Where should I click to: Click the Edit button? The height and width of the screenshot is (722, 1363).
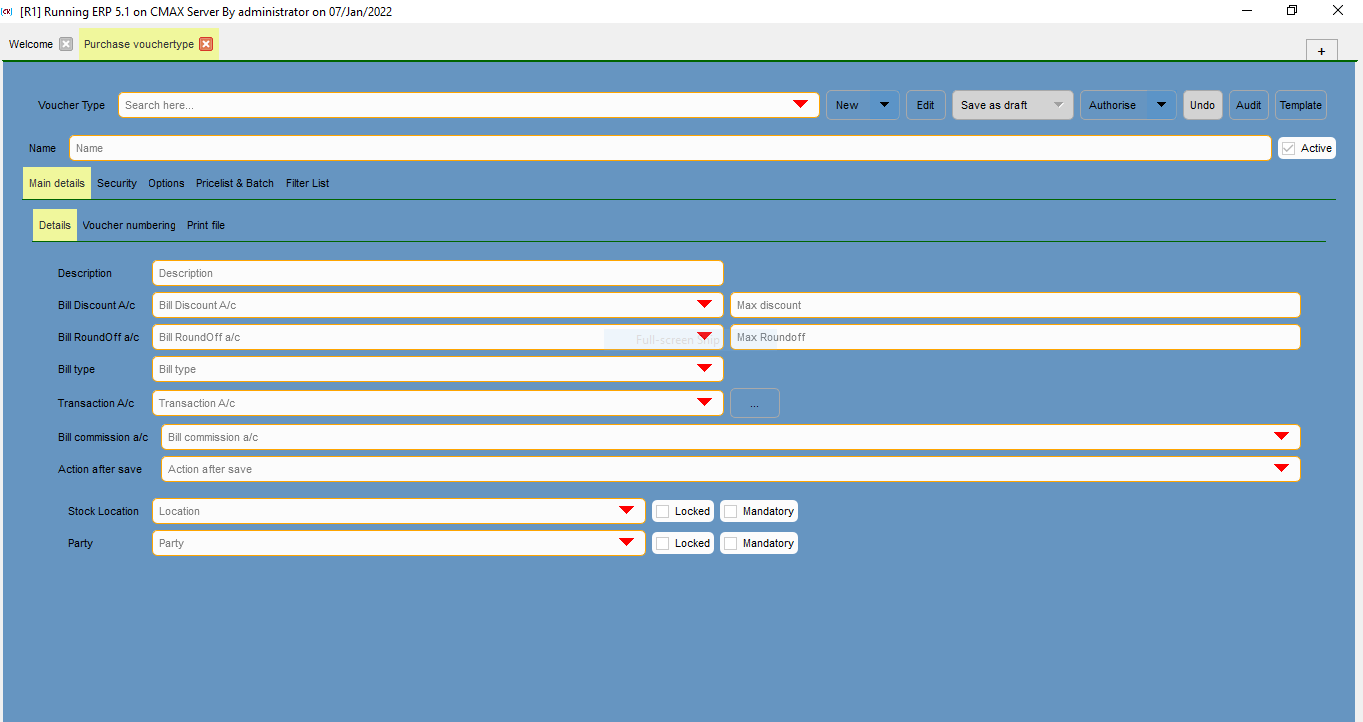tap(926, 105)
